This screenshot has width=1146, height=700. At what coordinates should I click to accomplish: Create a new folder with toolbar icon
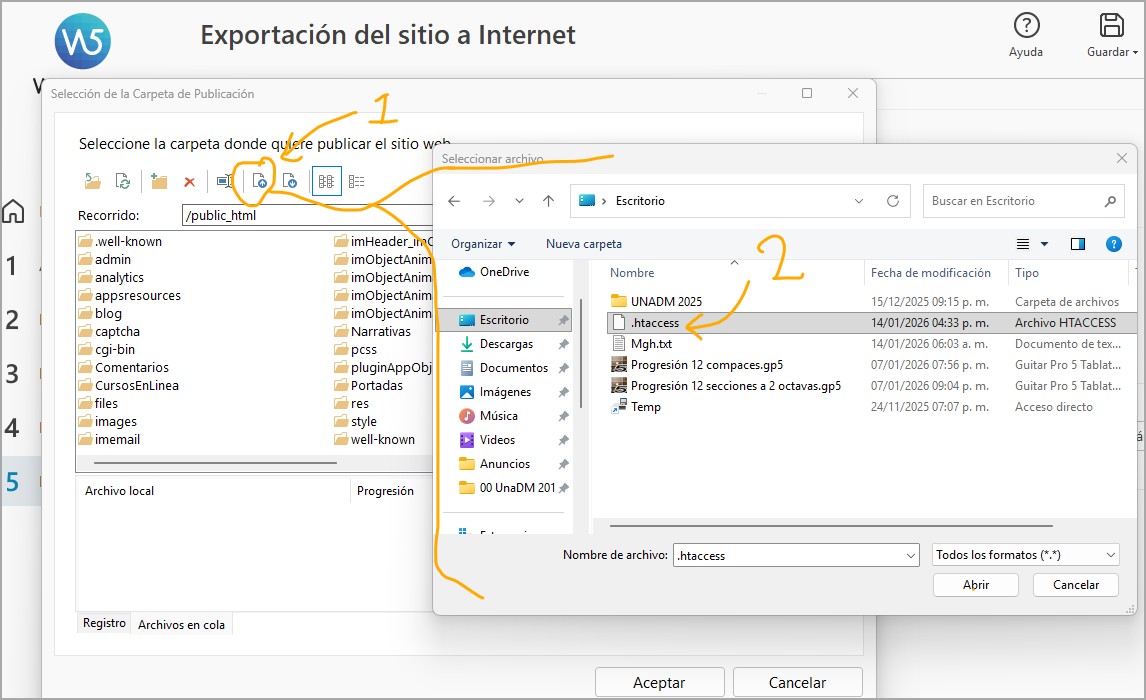[x=158, y=181]
